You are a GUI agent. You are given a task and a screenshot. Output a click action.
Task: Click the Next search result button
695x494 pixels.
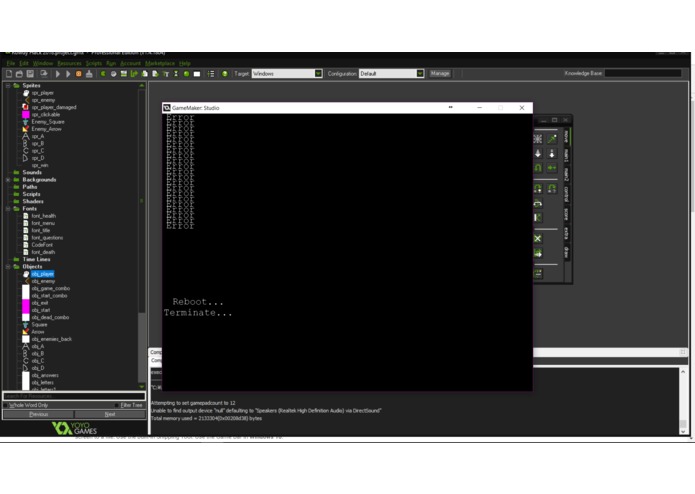click(110, 414)
